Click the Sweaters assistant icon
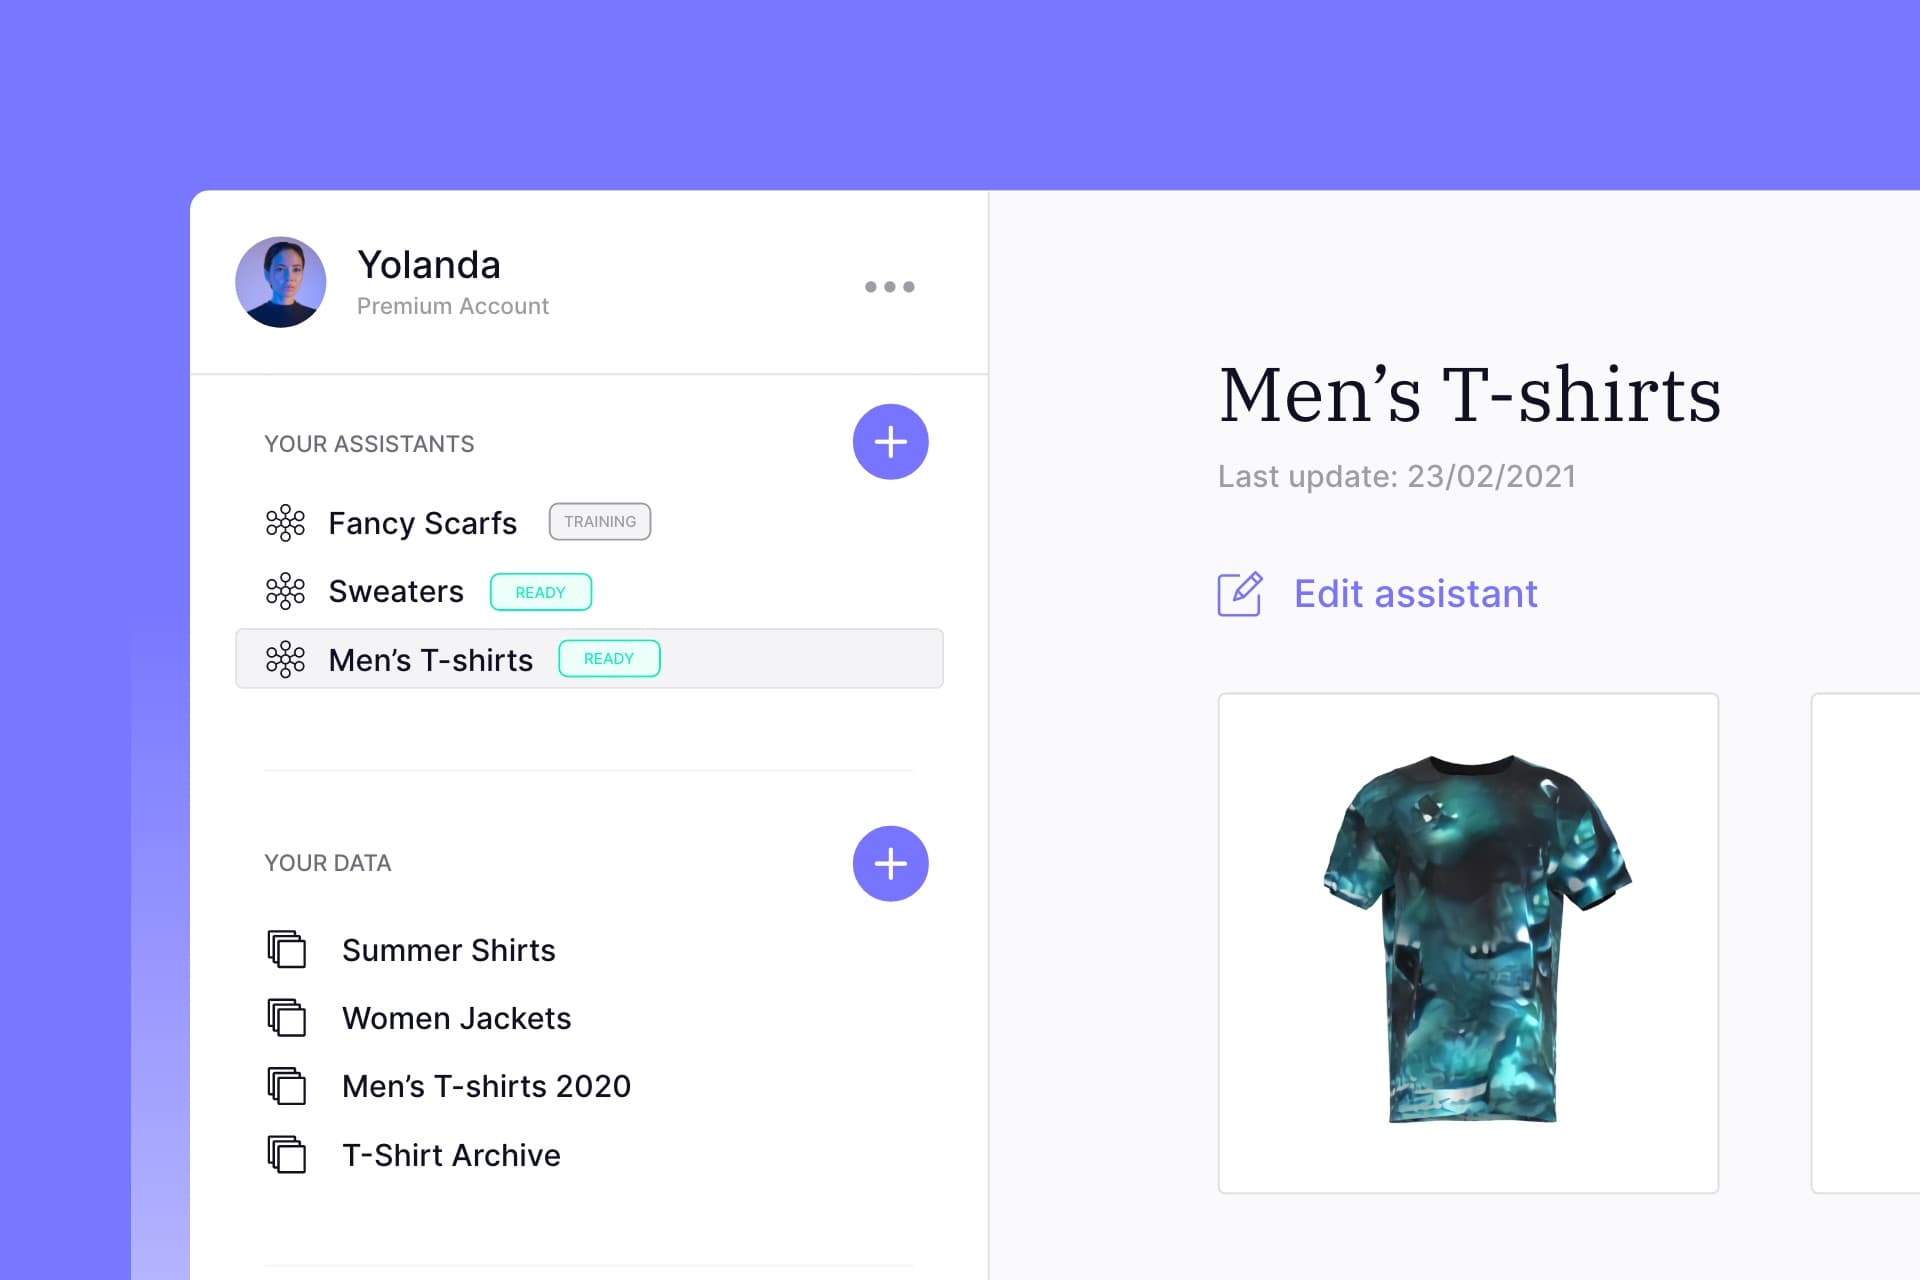The height and width of the screenshot is (1280, 1920). click(286, 590)
